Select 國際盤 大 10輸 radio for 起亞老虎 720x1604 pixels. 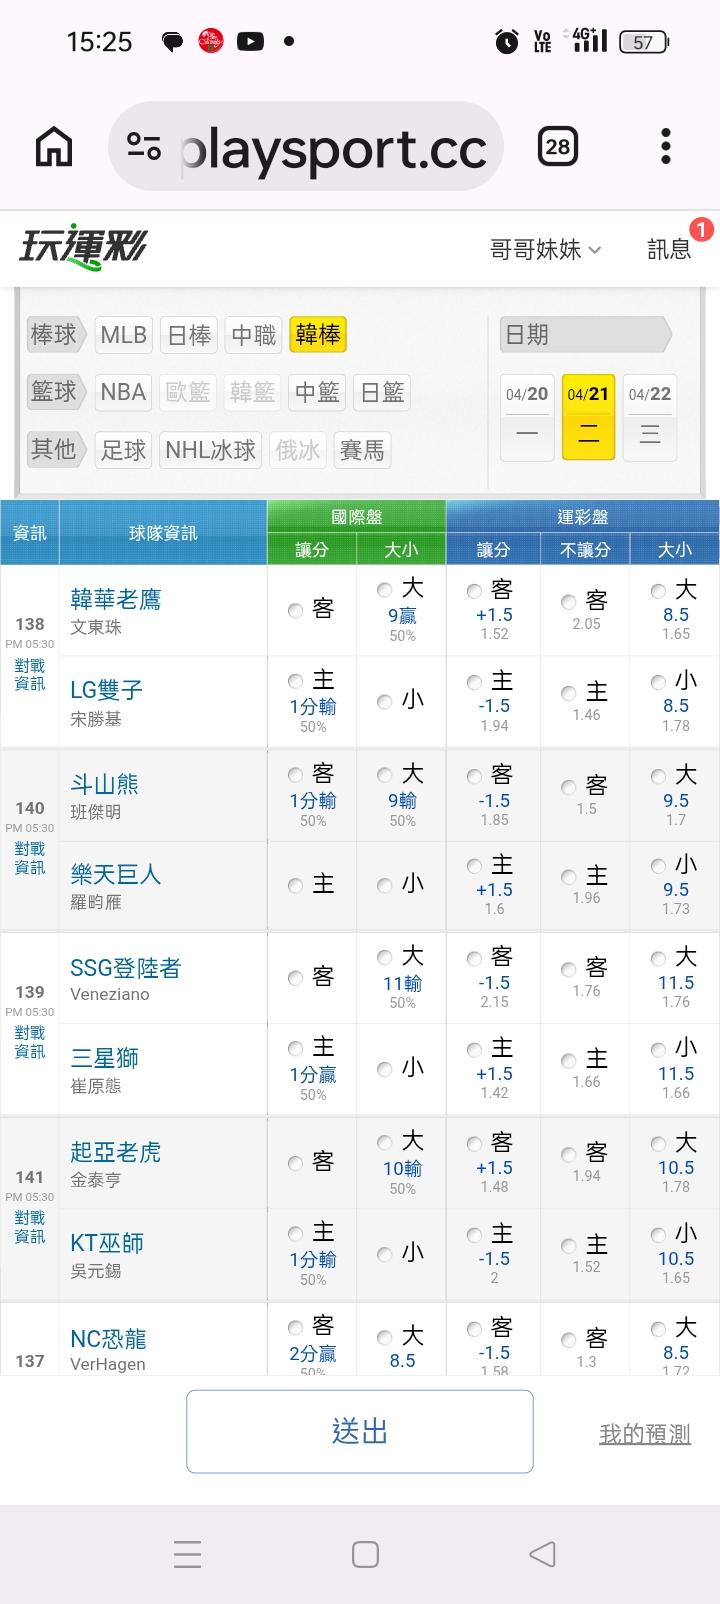384,1142
